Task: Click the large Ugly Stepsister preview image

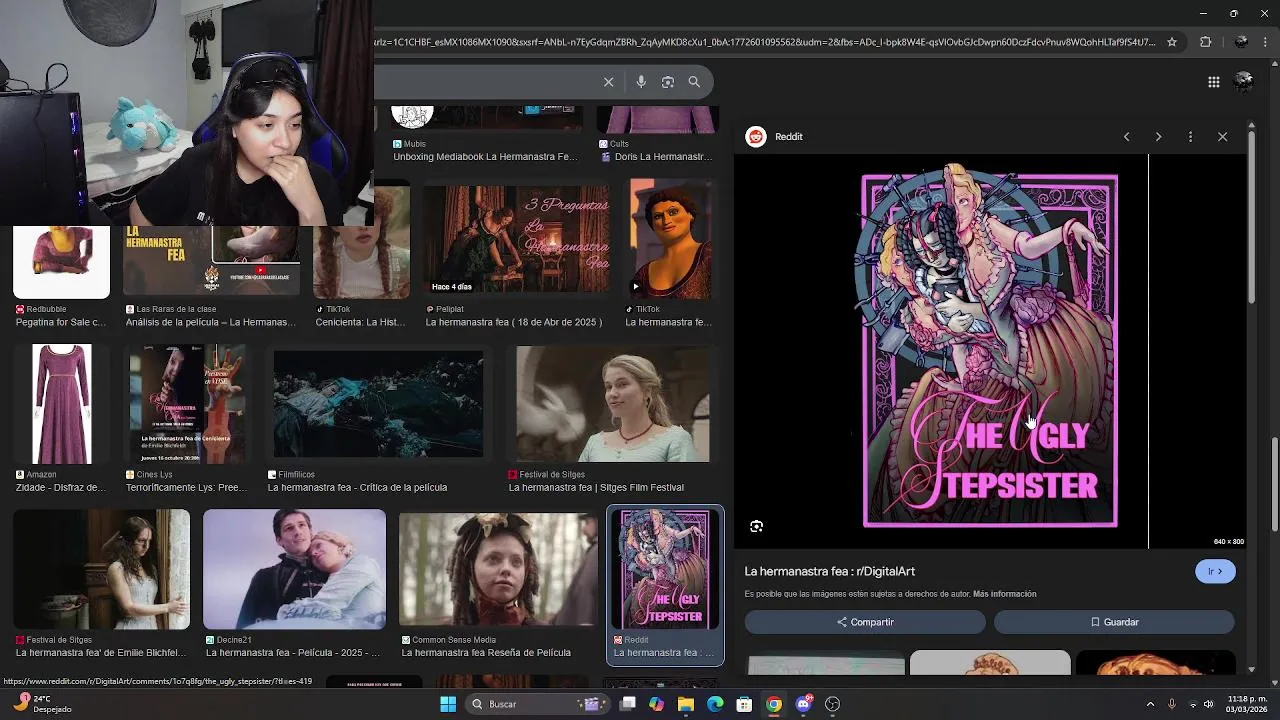Action: click(990, 350)
